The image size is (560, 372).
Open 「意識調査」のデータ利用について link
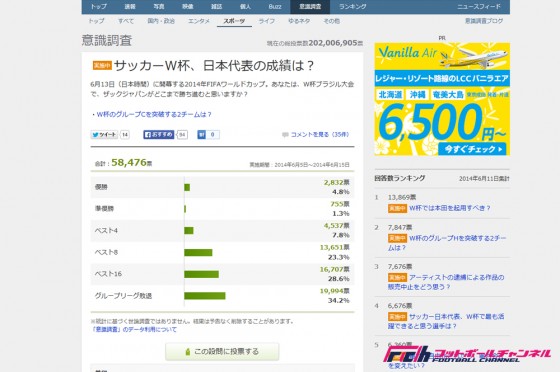pyautogui.click(x=134, y=330)
